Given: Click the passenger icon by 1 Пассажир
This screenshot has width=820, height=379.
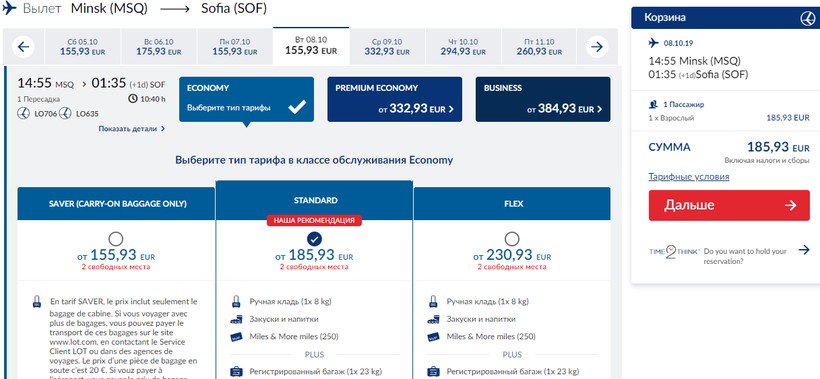Looking at the screenshot, I should pos(652,105).
